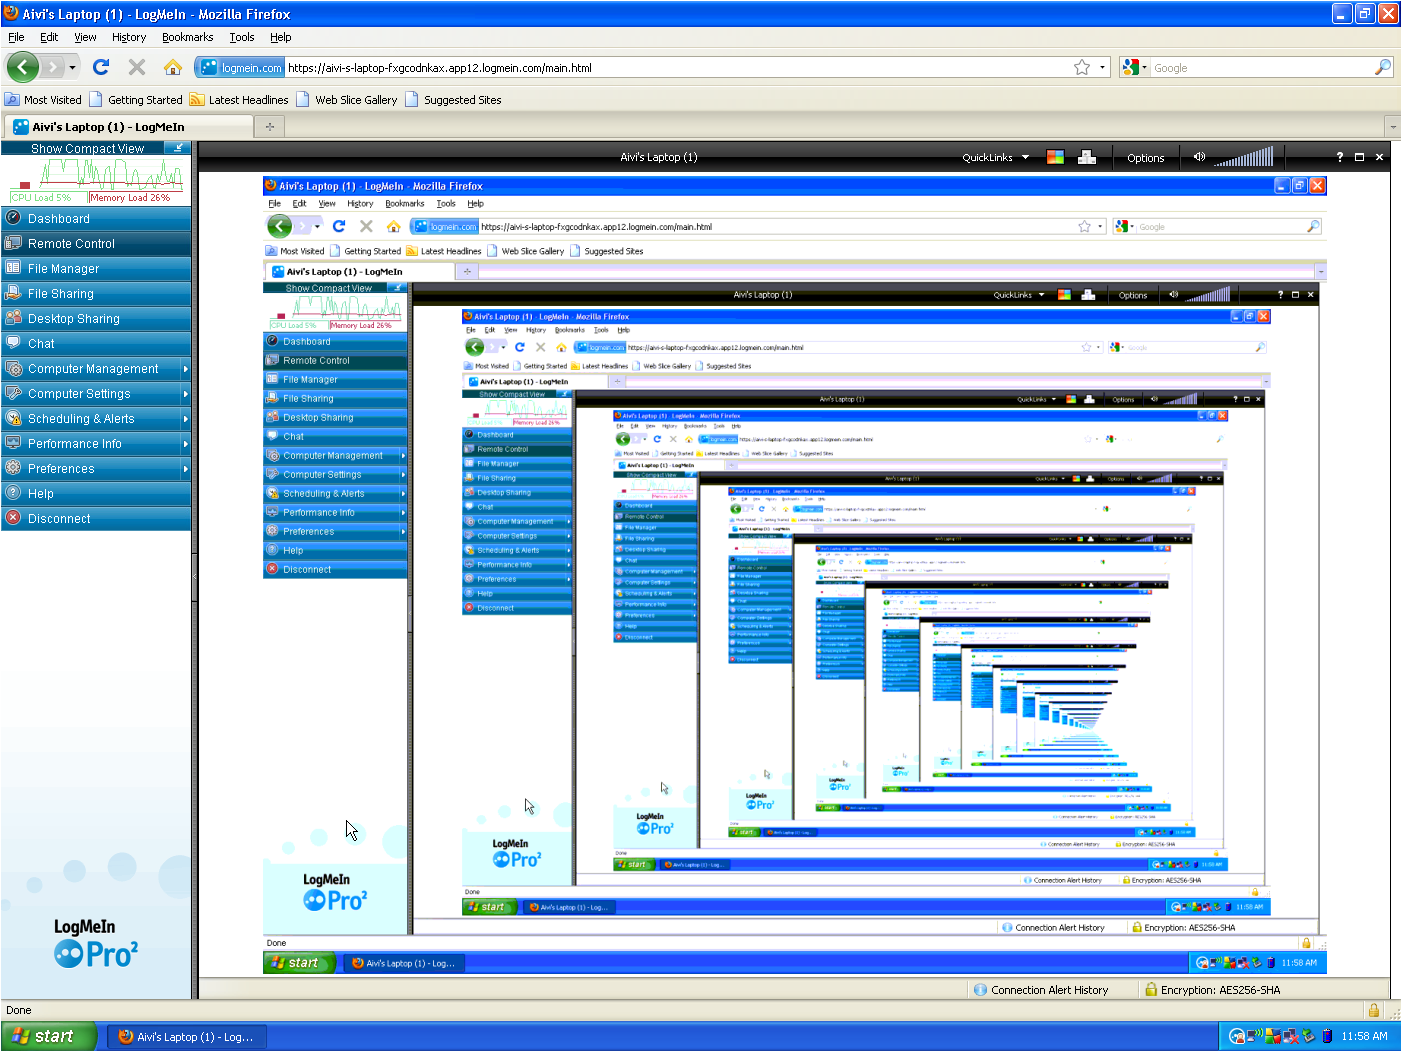Open the outermost Google search engine dropdown
The height and width of the screenshot is (1052, 1402).
(1134, 67)
